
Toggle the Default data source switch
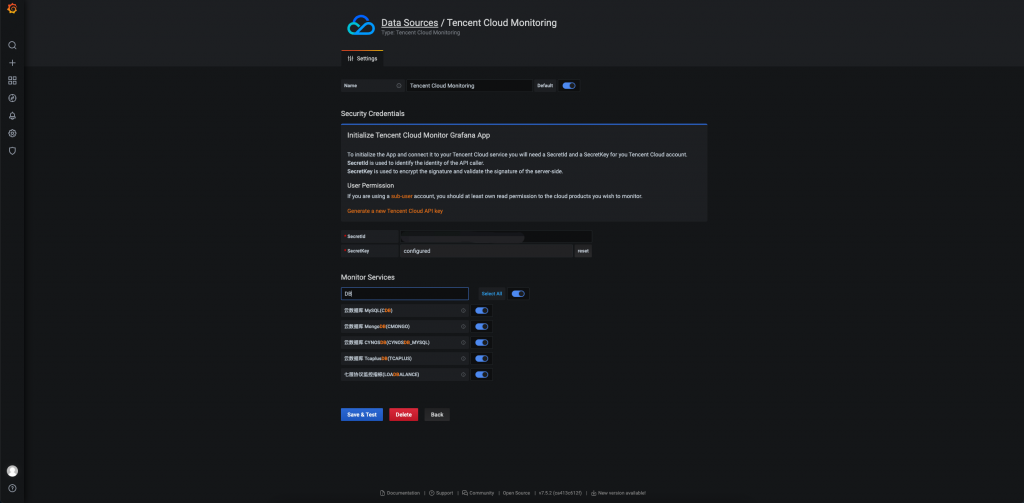pos(568,86)
